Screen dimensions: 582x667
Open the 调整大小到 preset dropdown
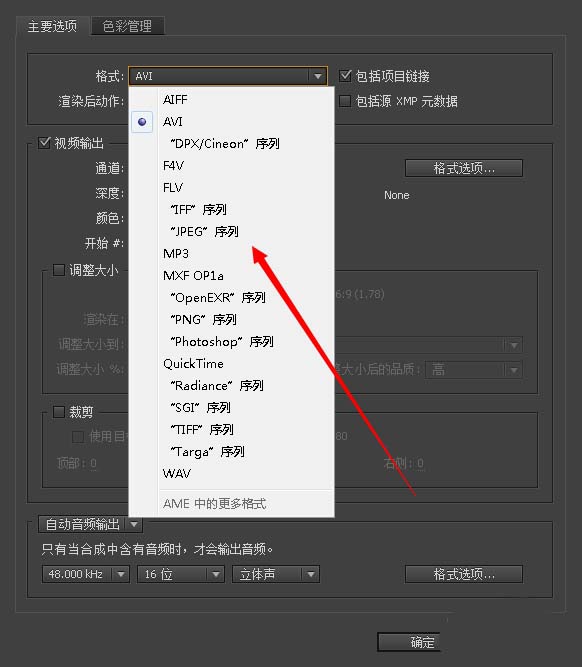click(x=429, y=345)
